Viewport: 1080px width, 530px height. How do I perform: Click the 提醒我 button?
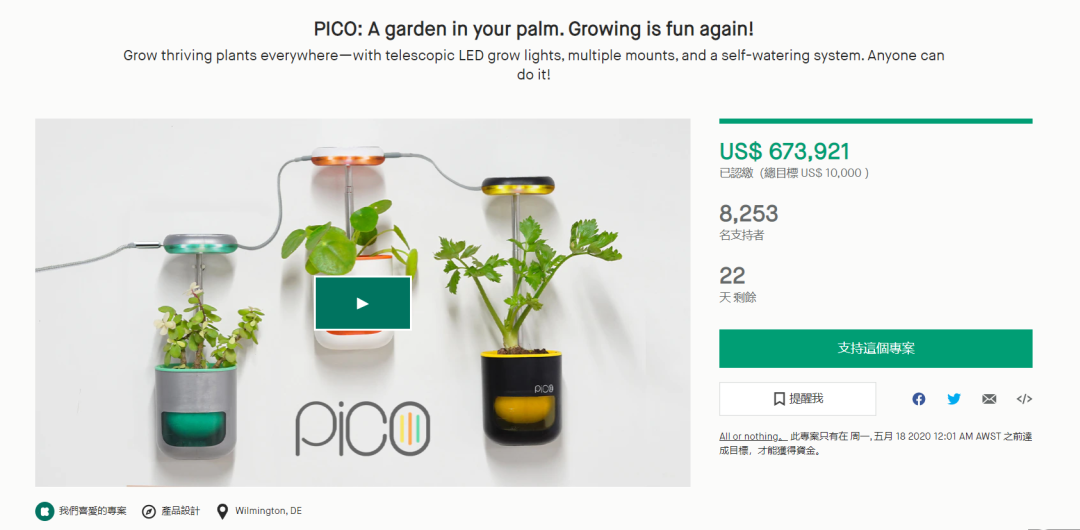798,399
